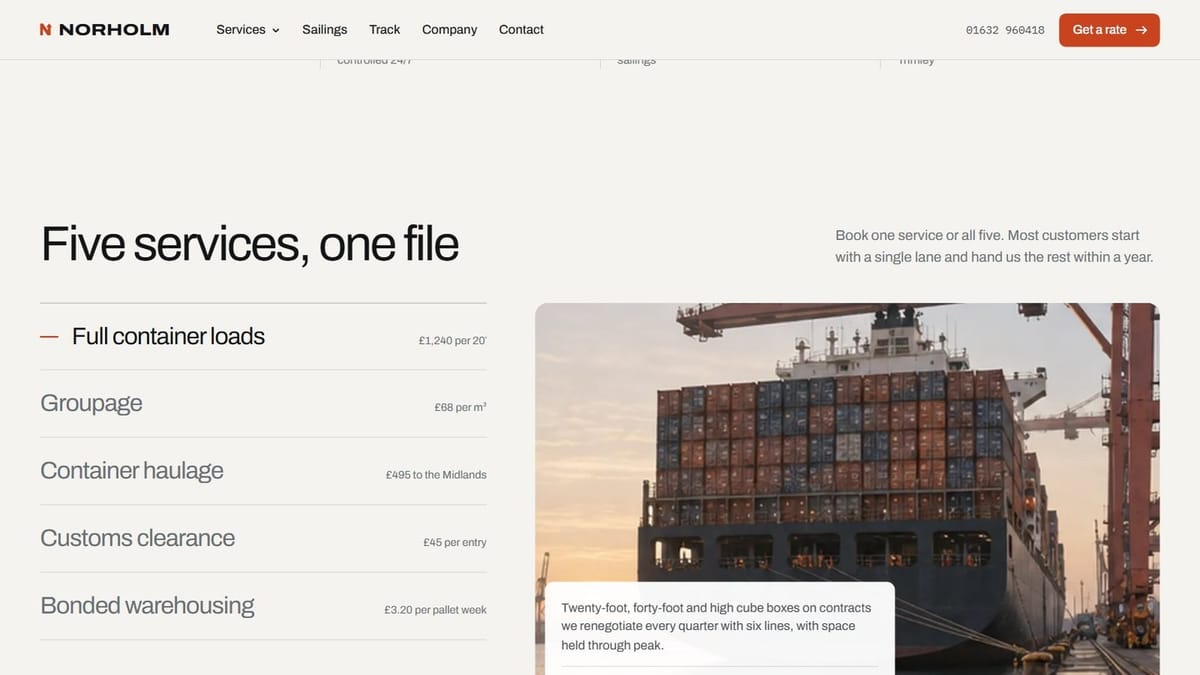Go to the Track page
Viewport: 1200px width, 675px height.
click(385, 30)
